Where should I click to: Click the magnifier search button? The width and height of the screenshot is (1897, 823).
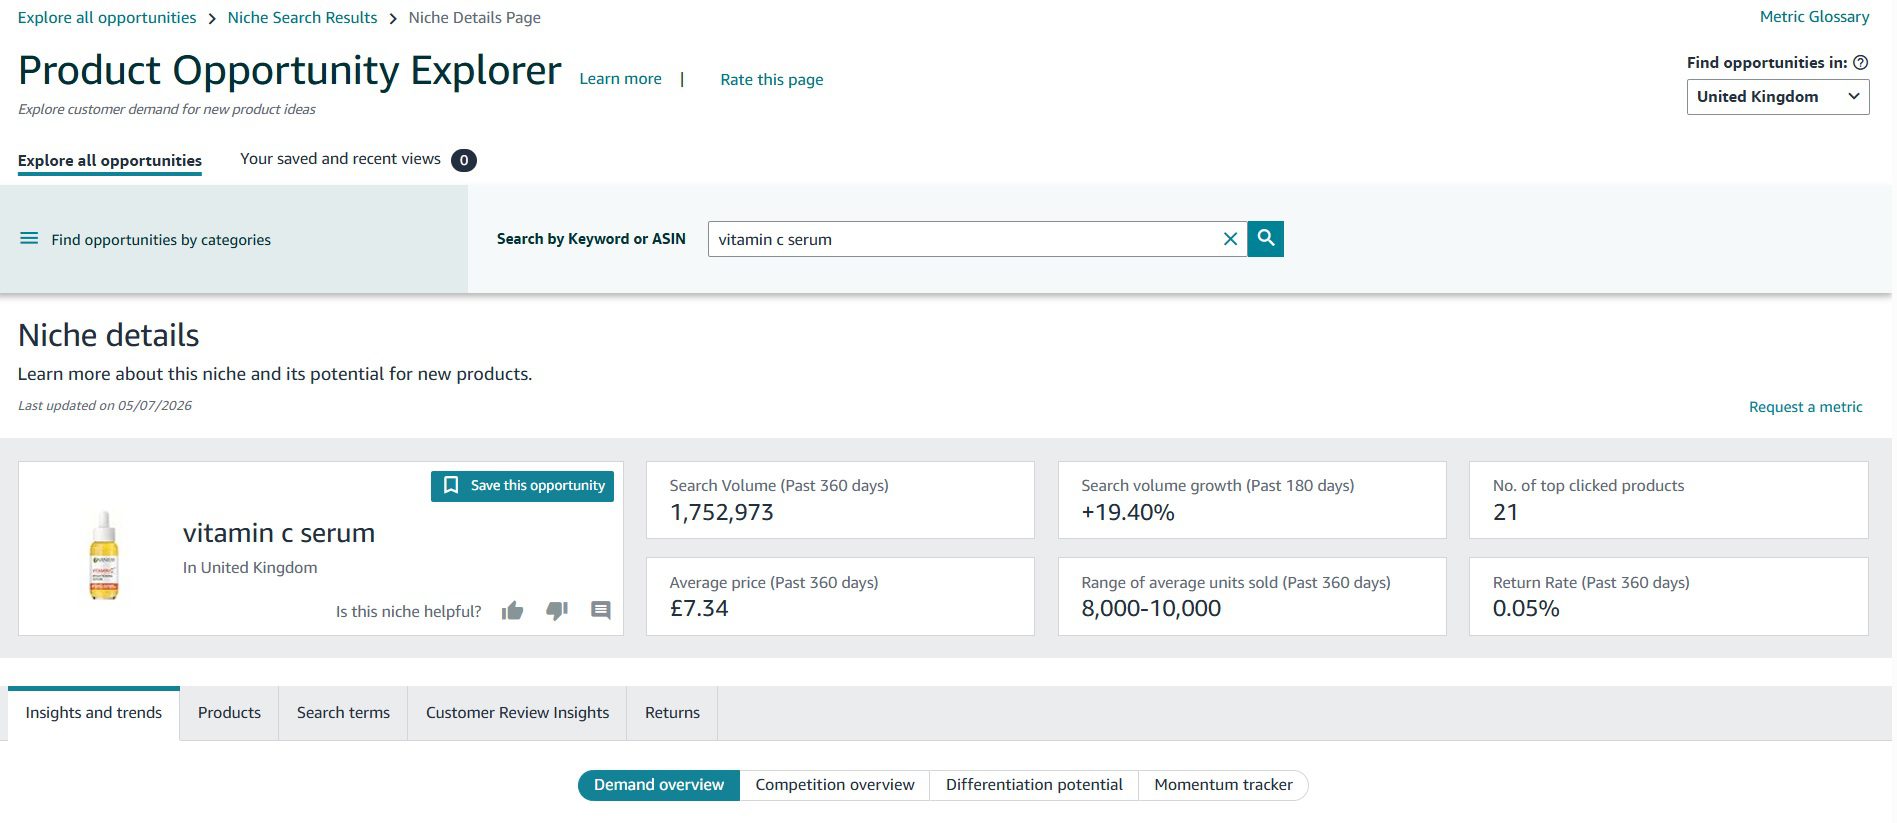point(1265,239)
